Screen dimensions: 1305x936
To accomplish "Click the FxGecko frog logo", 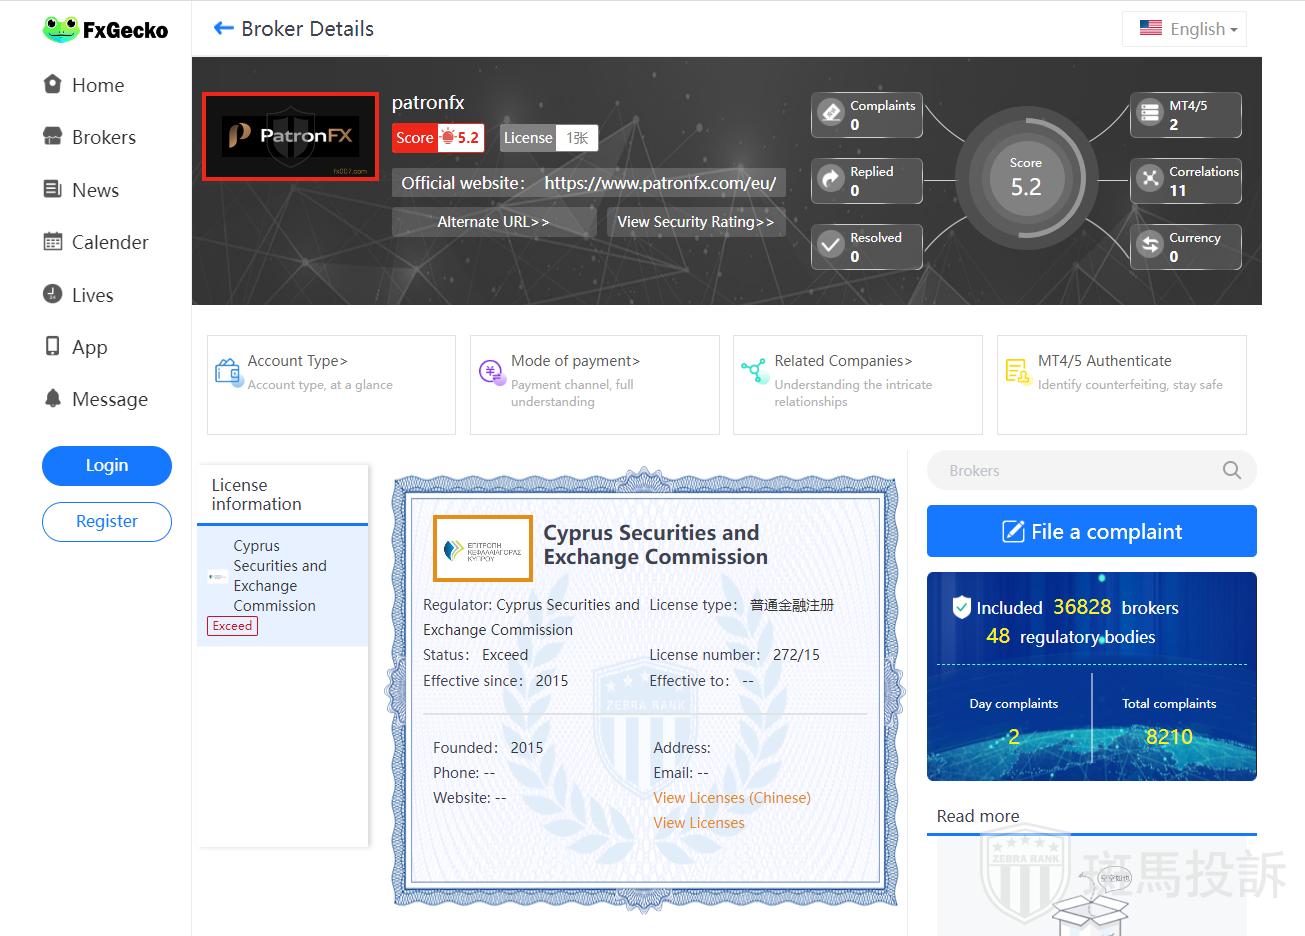I will pos(61,29).
